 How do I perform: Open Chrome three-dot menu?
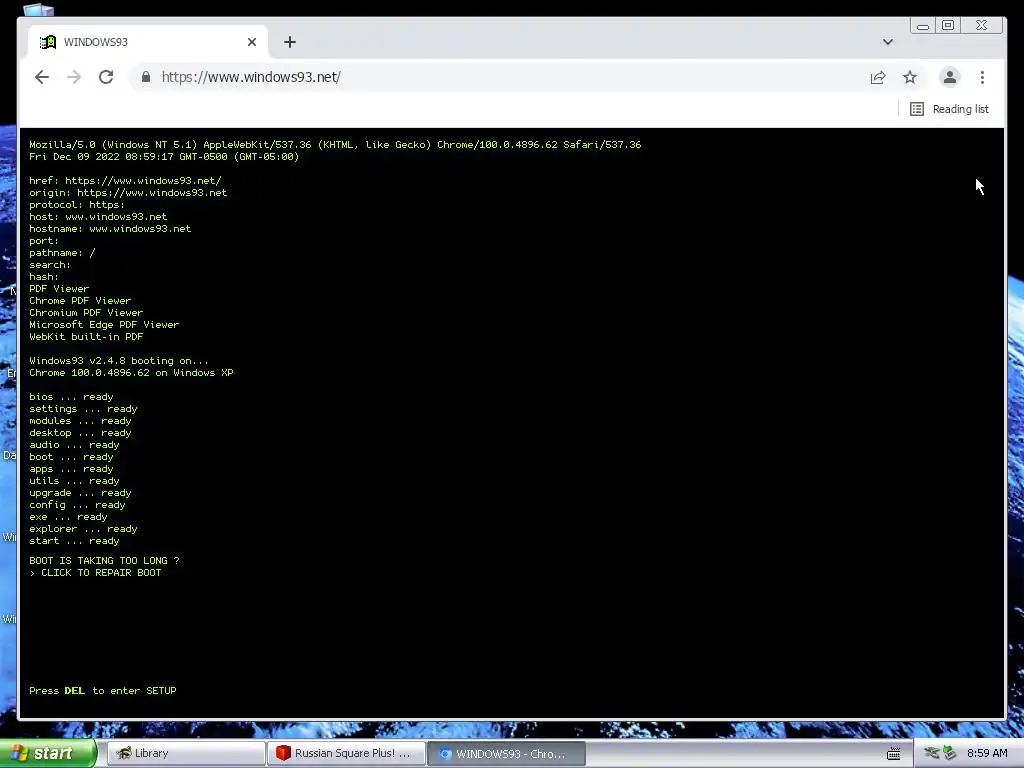pos(982,77)
